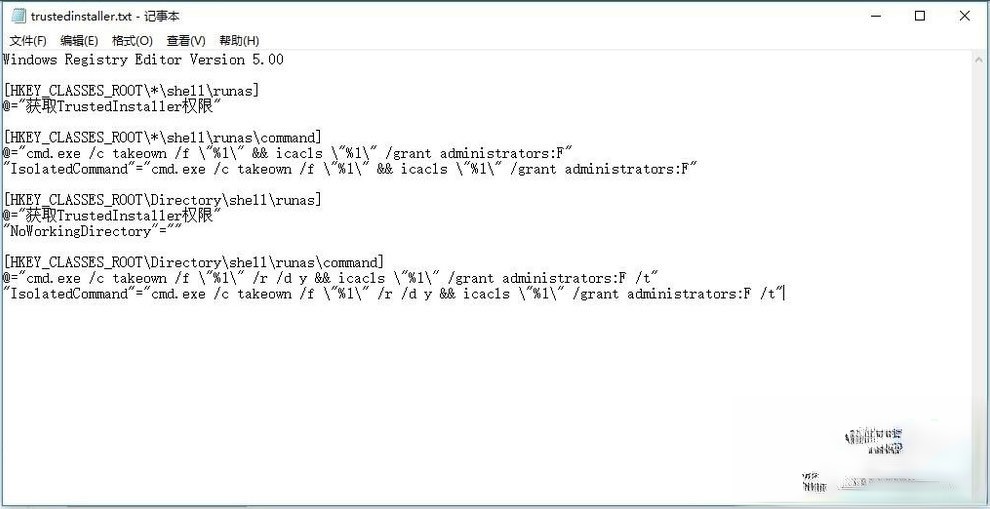The width and height of the screenshot is (990, 509).
Task: Click the trustedinstaller.txt title bar text
Action: (105, 16)
